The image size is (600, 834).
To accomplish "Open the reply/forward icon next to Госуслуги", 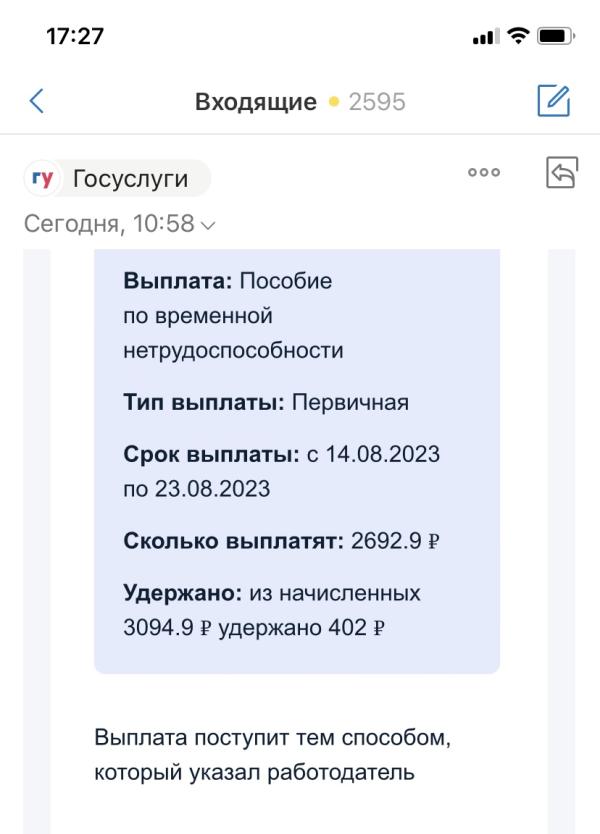I will pyautogui.click(x=563, y=172).
